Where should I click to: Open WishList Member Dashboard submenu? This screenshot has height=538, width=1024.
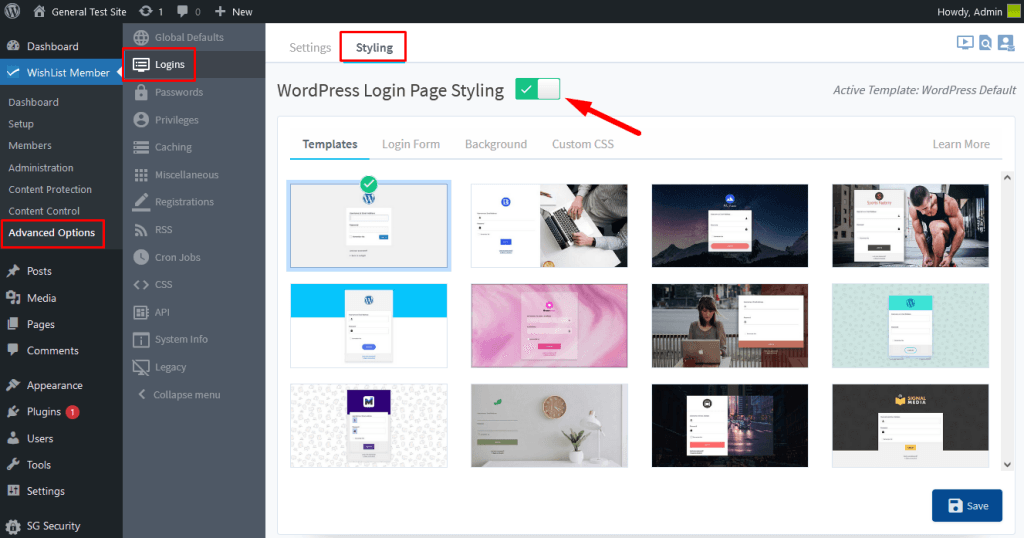pos(33,102)
